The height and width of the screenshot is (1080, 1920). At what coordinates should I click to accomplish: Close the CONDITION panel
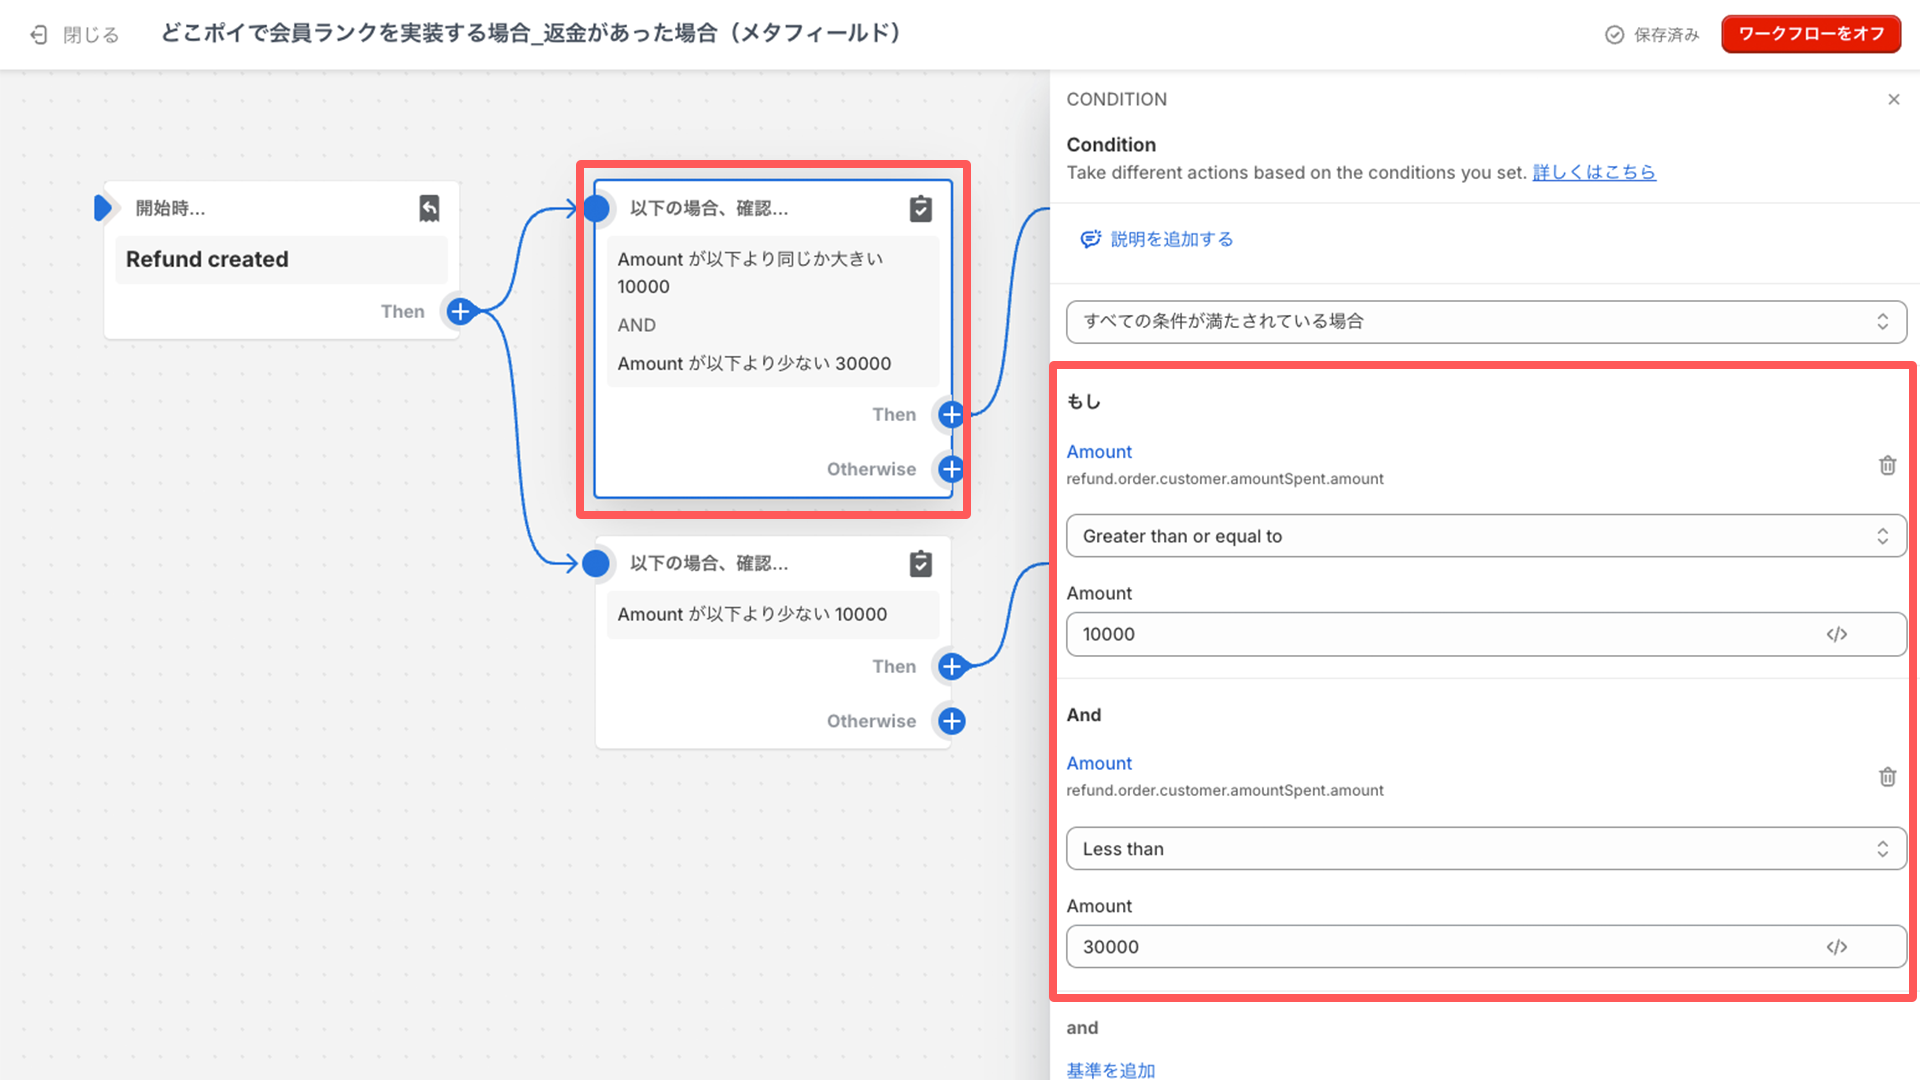point(1894,99)
